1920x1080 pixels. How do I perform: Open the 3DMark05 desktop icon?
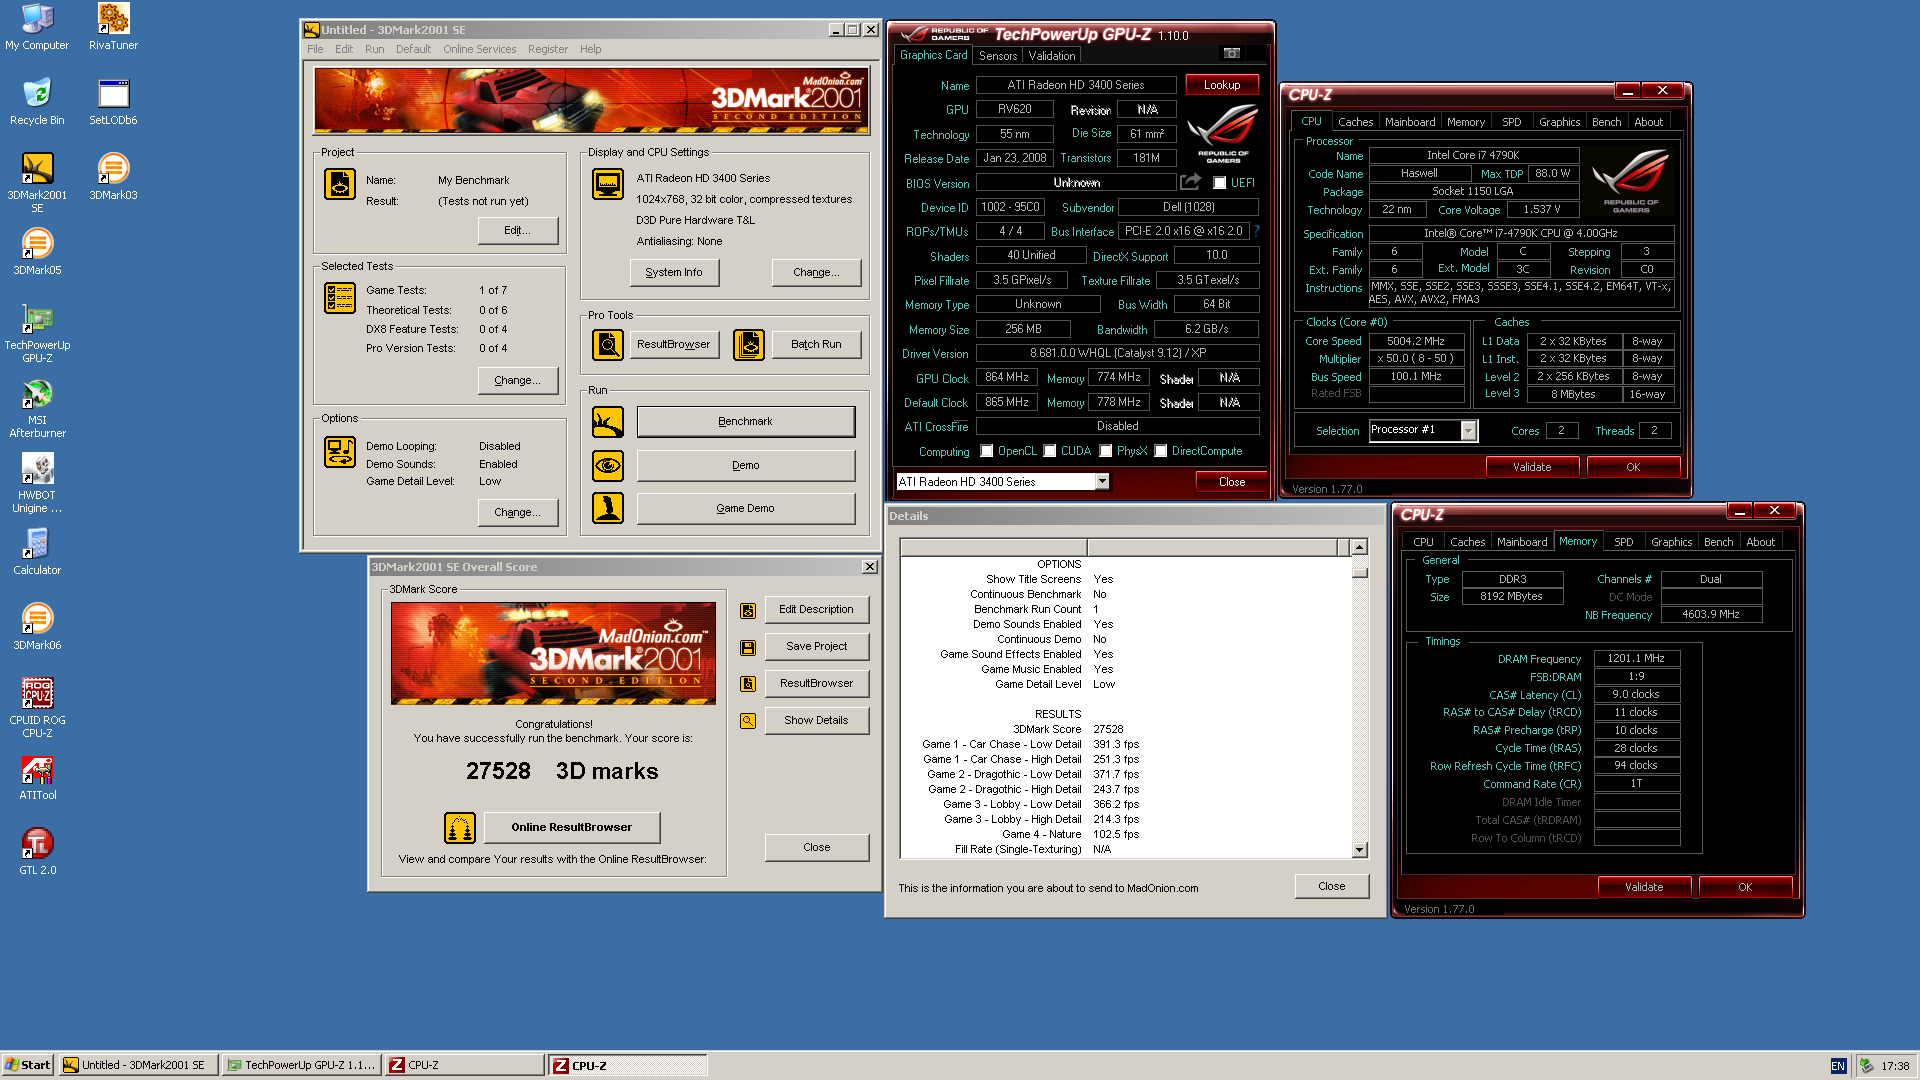pos(37,252)
